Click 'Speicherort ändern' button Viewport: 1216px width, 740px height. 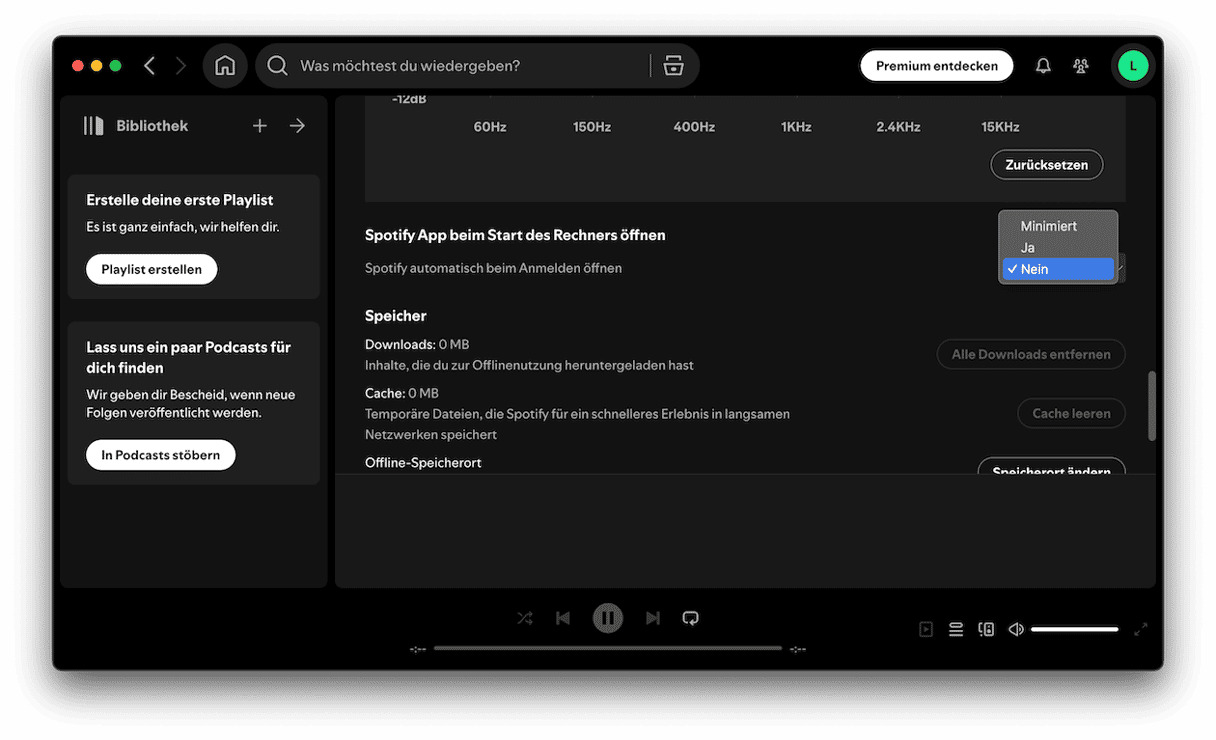pos(1051,466)
